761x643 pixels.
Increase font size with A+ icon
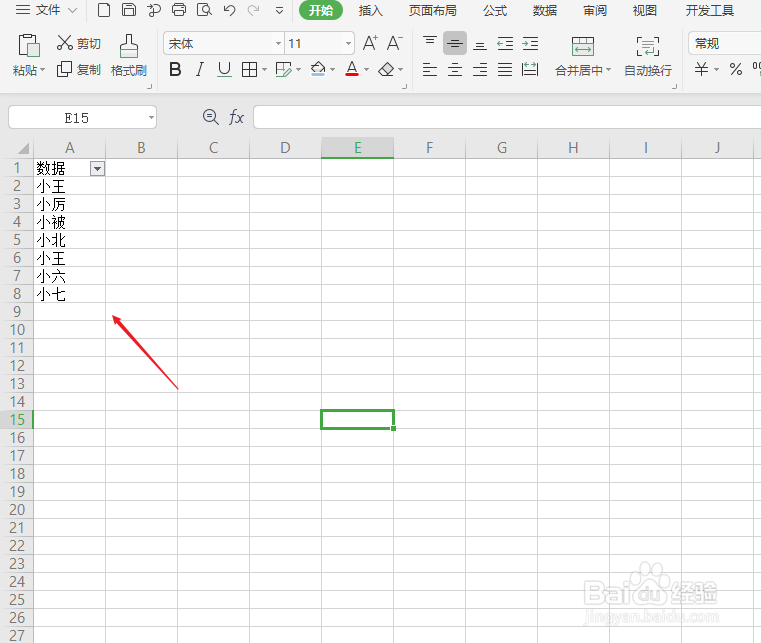[x=370, y=43]
